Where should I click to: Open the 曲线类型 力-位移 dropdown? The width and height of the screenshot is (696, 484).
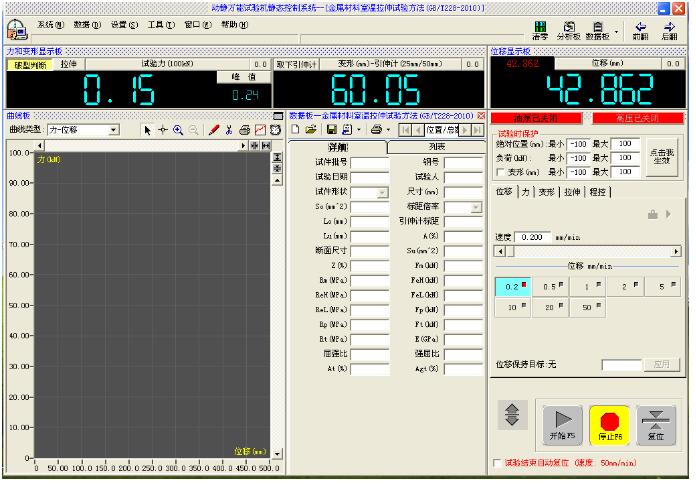113,130
